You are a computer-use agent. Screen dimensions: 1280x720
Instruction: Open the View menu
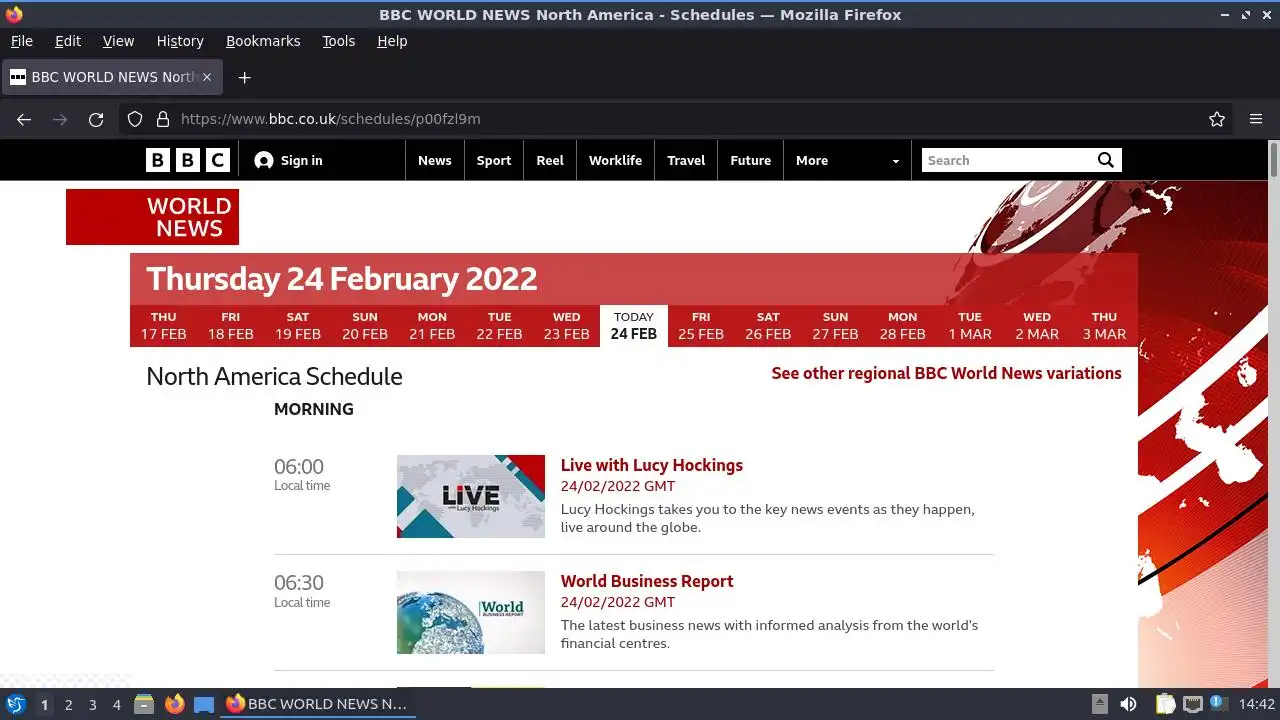[x=118, y=41]
